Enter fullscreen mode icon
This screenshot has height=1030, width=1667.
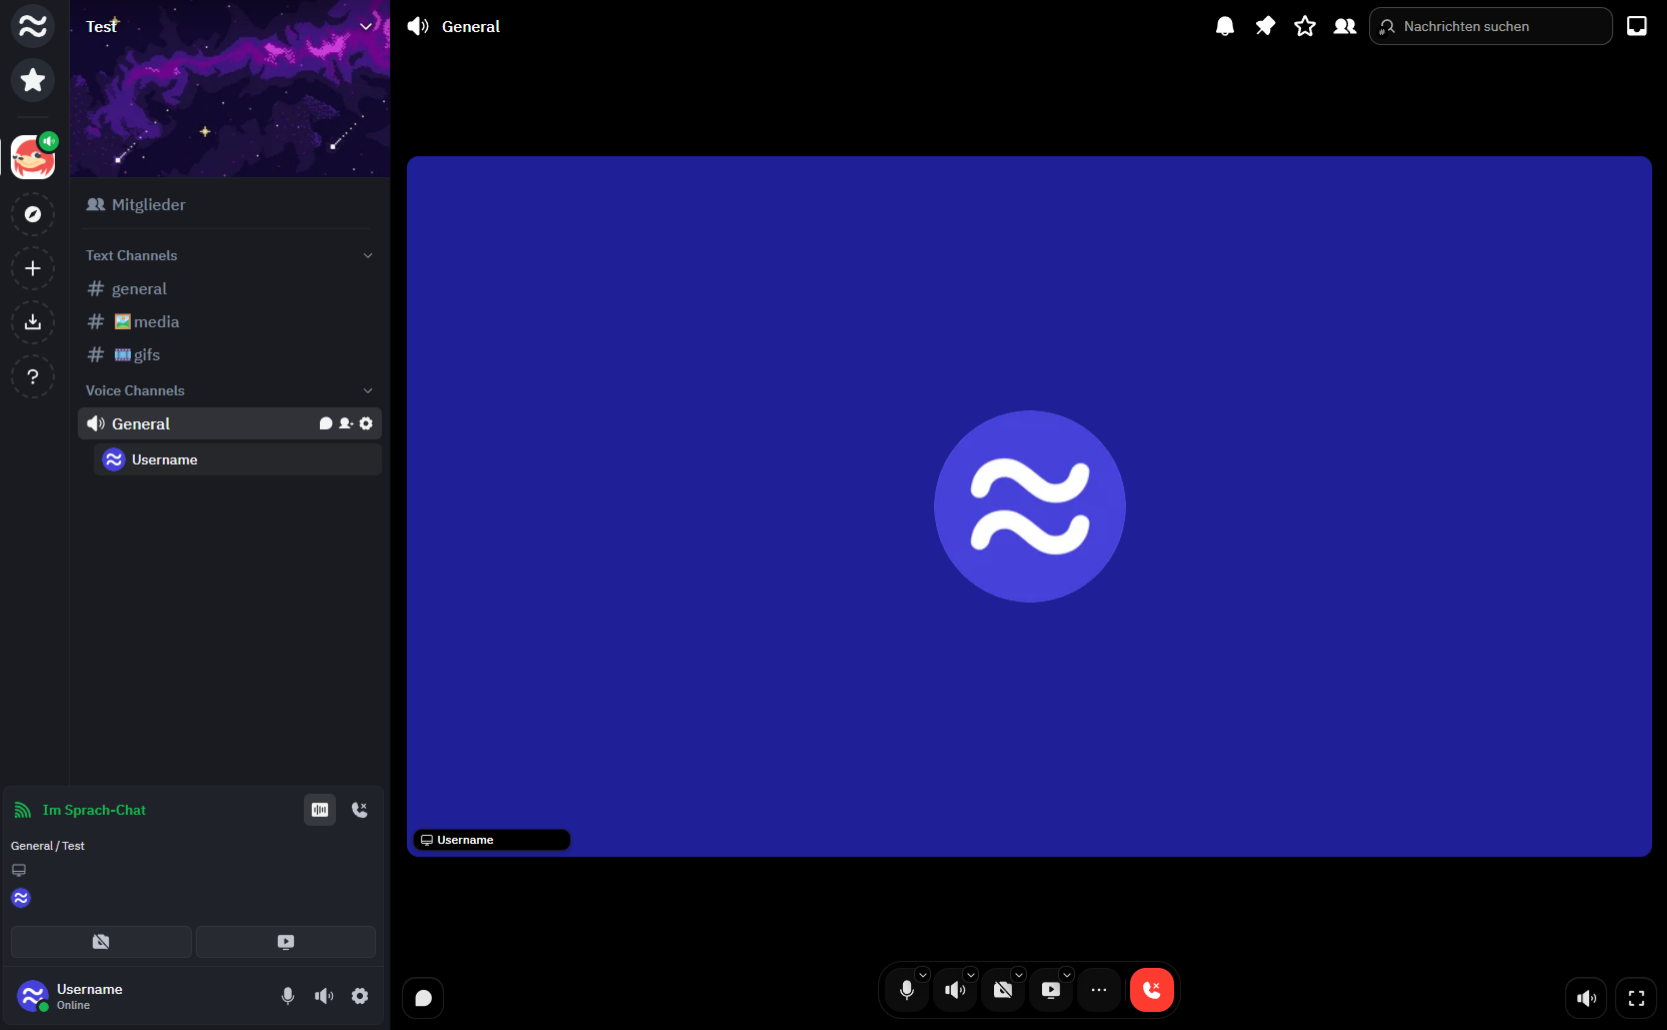coord(1637,998)
